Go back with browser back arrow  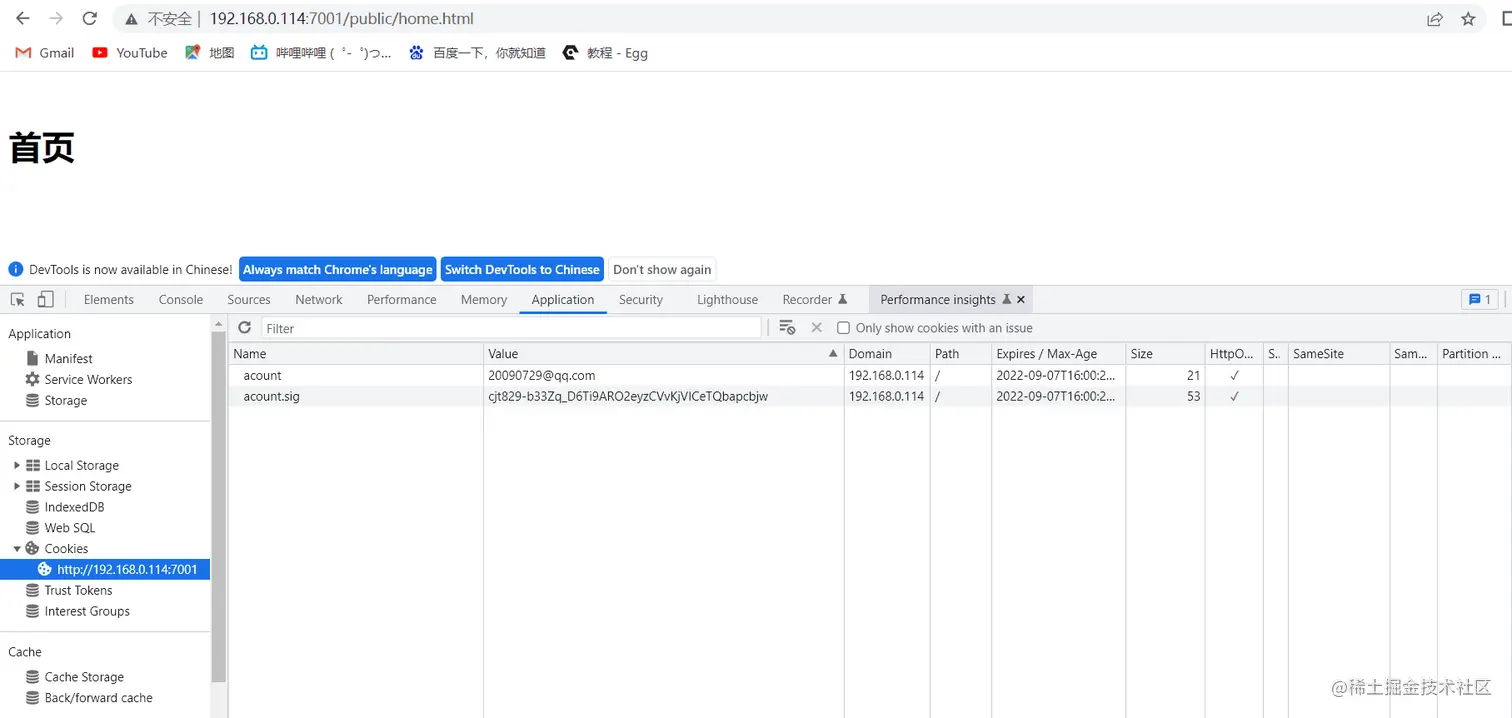(23, 18)
